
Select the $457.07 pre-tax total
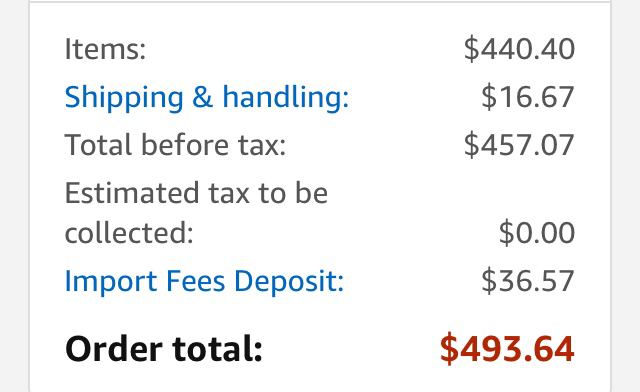coord(519,145)
